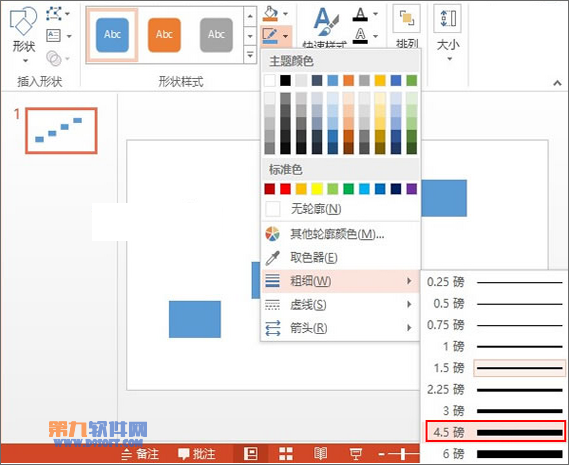The height and width of the screenshot is (465, 569).
Task: Select slide 1 thumbnail
Action: tap(61, 131)
